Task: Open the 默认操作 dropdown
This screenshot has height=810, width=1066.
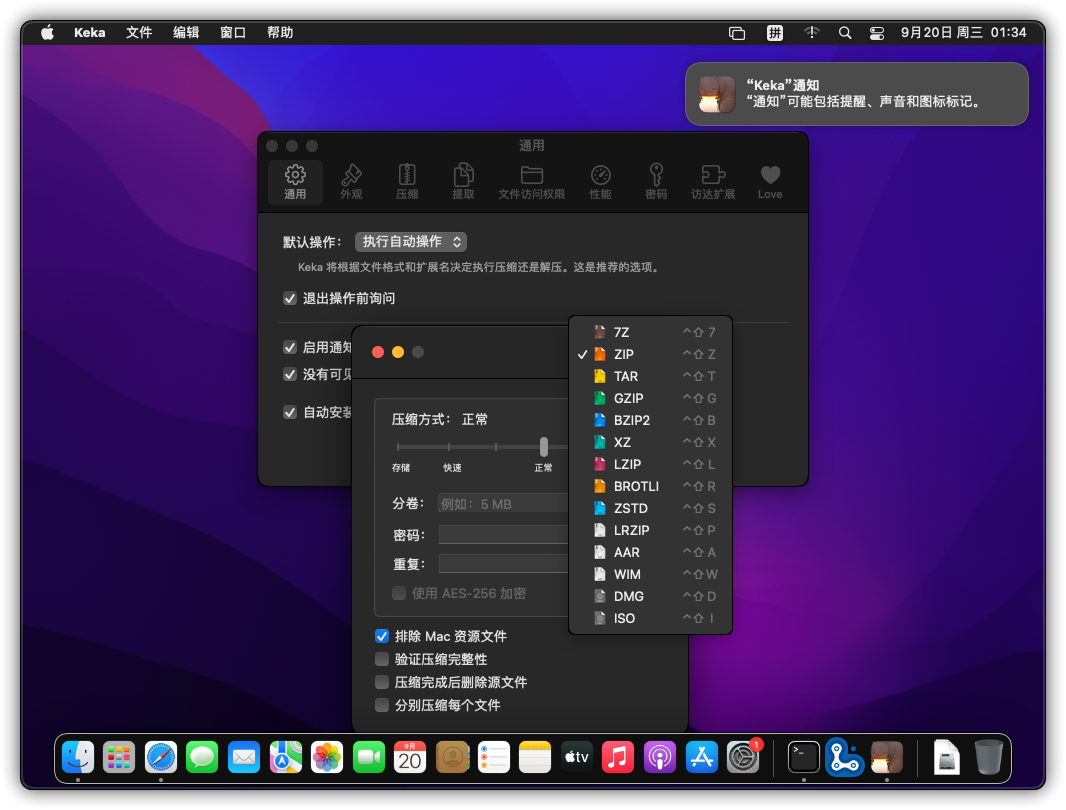Action: coord(411,241)
